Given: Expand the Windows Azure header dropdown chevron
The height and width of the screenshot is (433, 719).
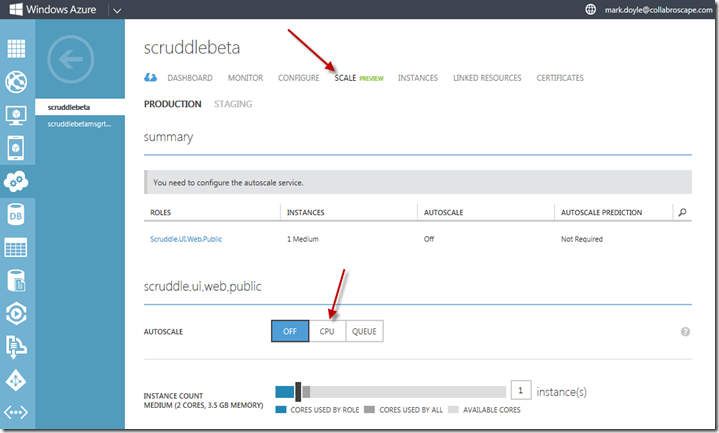Looking at the screenshot, I should [x=117, y=10].
